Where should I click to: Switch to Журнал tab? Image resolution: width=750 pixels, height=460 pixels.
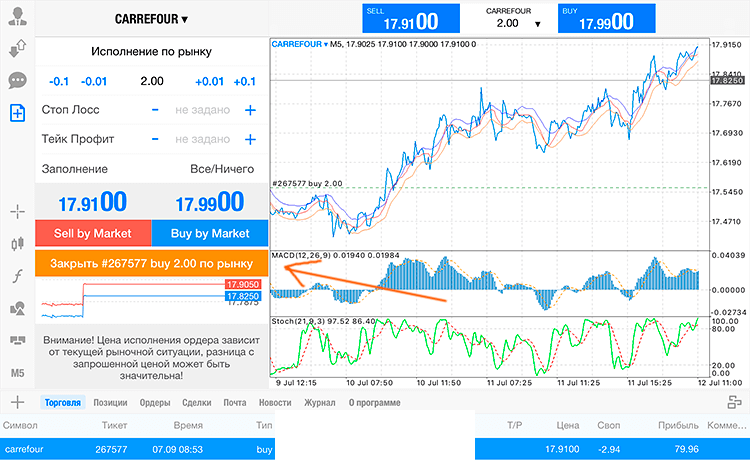point(320,403)
